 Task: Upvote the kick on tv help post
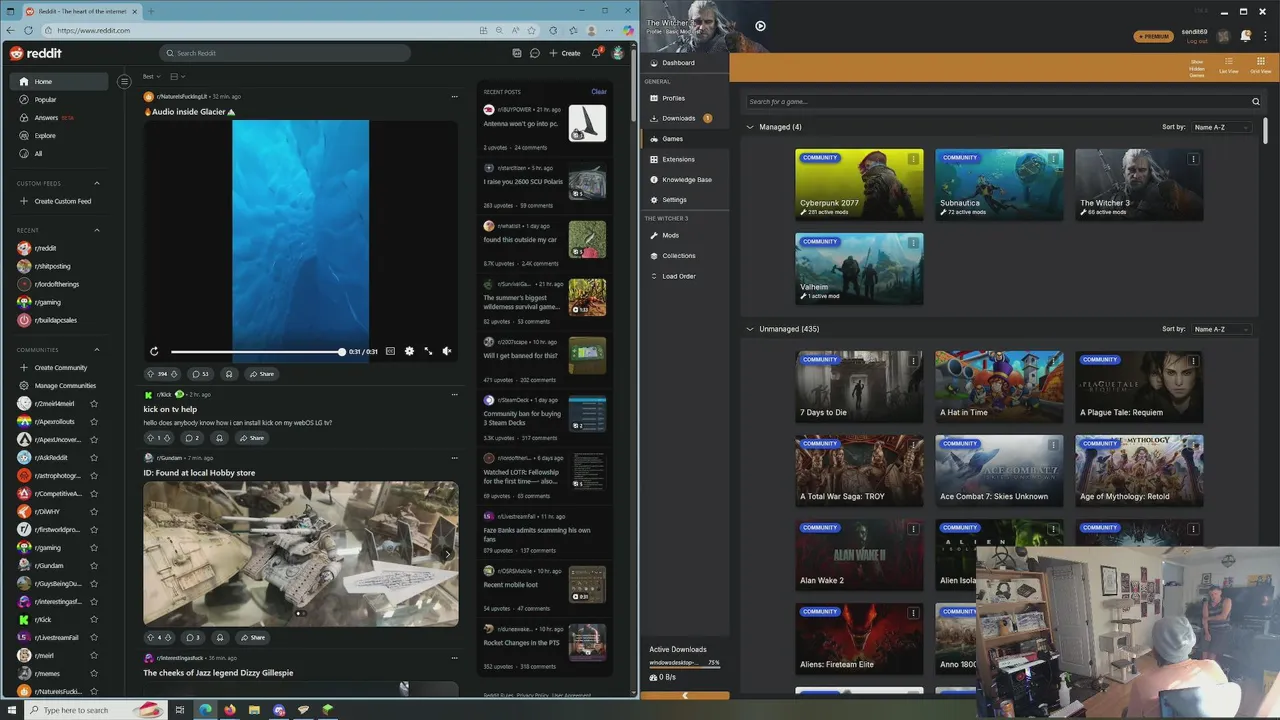tap(150, 438)
